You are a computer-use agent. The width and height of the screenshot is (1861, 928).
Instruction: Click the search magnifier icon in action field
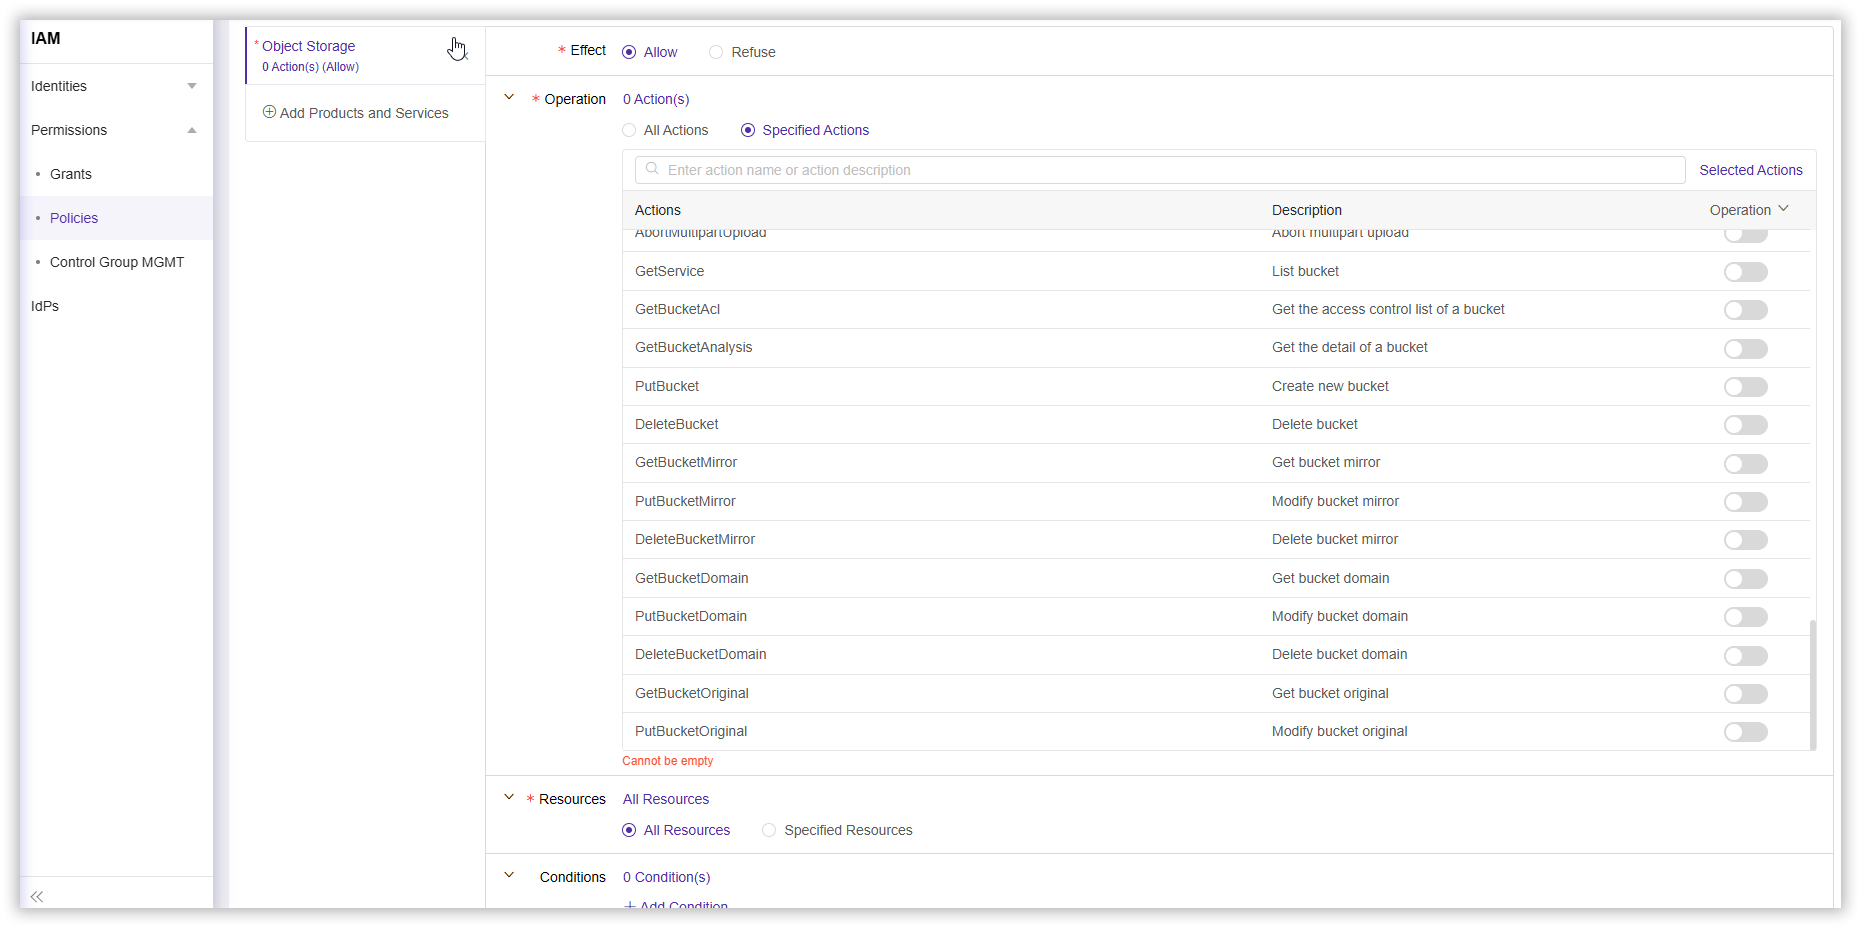pyautogui.click(x=652, y=169)
